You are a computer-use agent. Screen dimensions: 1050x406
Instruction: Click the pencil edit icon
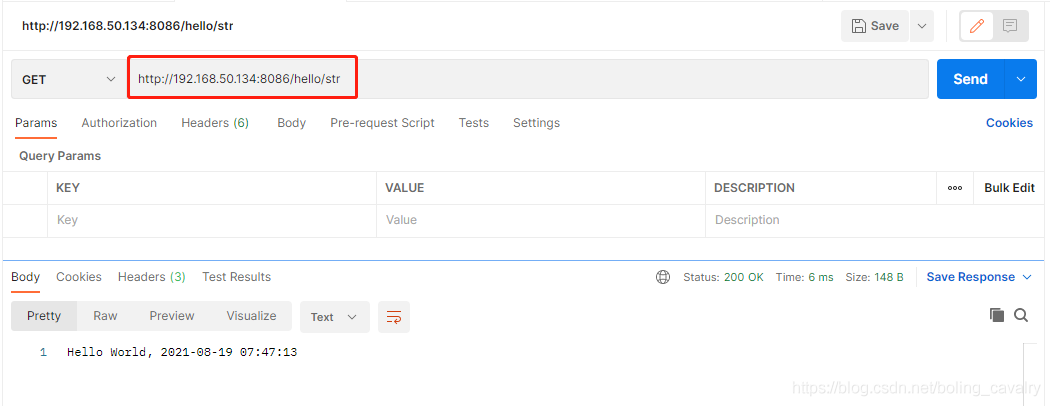tap(977, 26)
